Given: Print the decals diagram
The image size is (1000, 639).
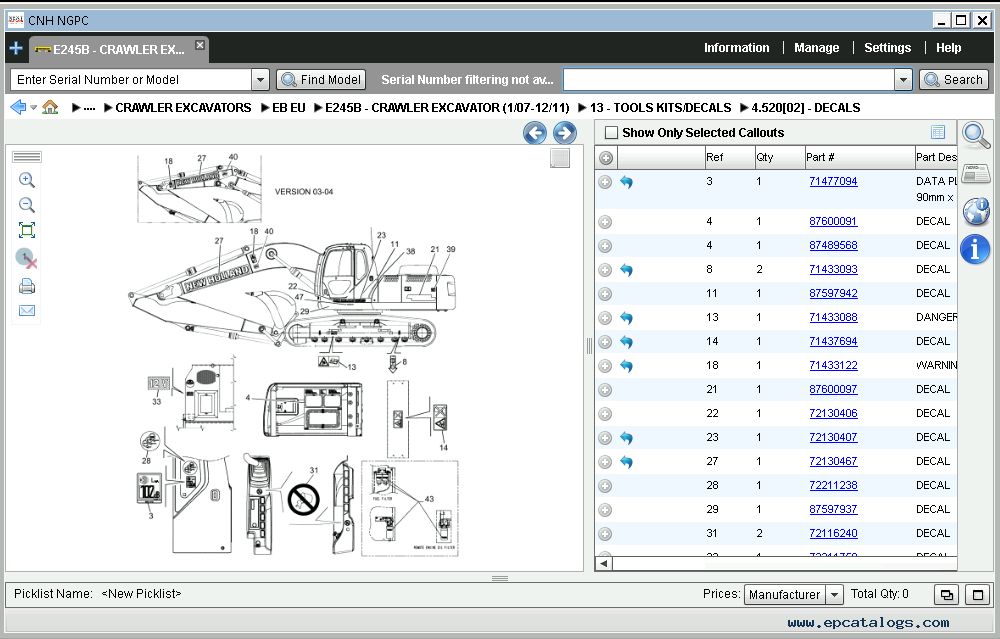Looking at the screenshot, I should (x=27, y=286).
